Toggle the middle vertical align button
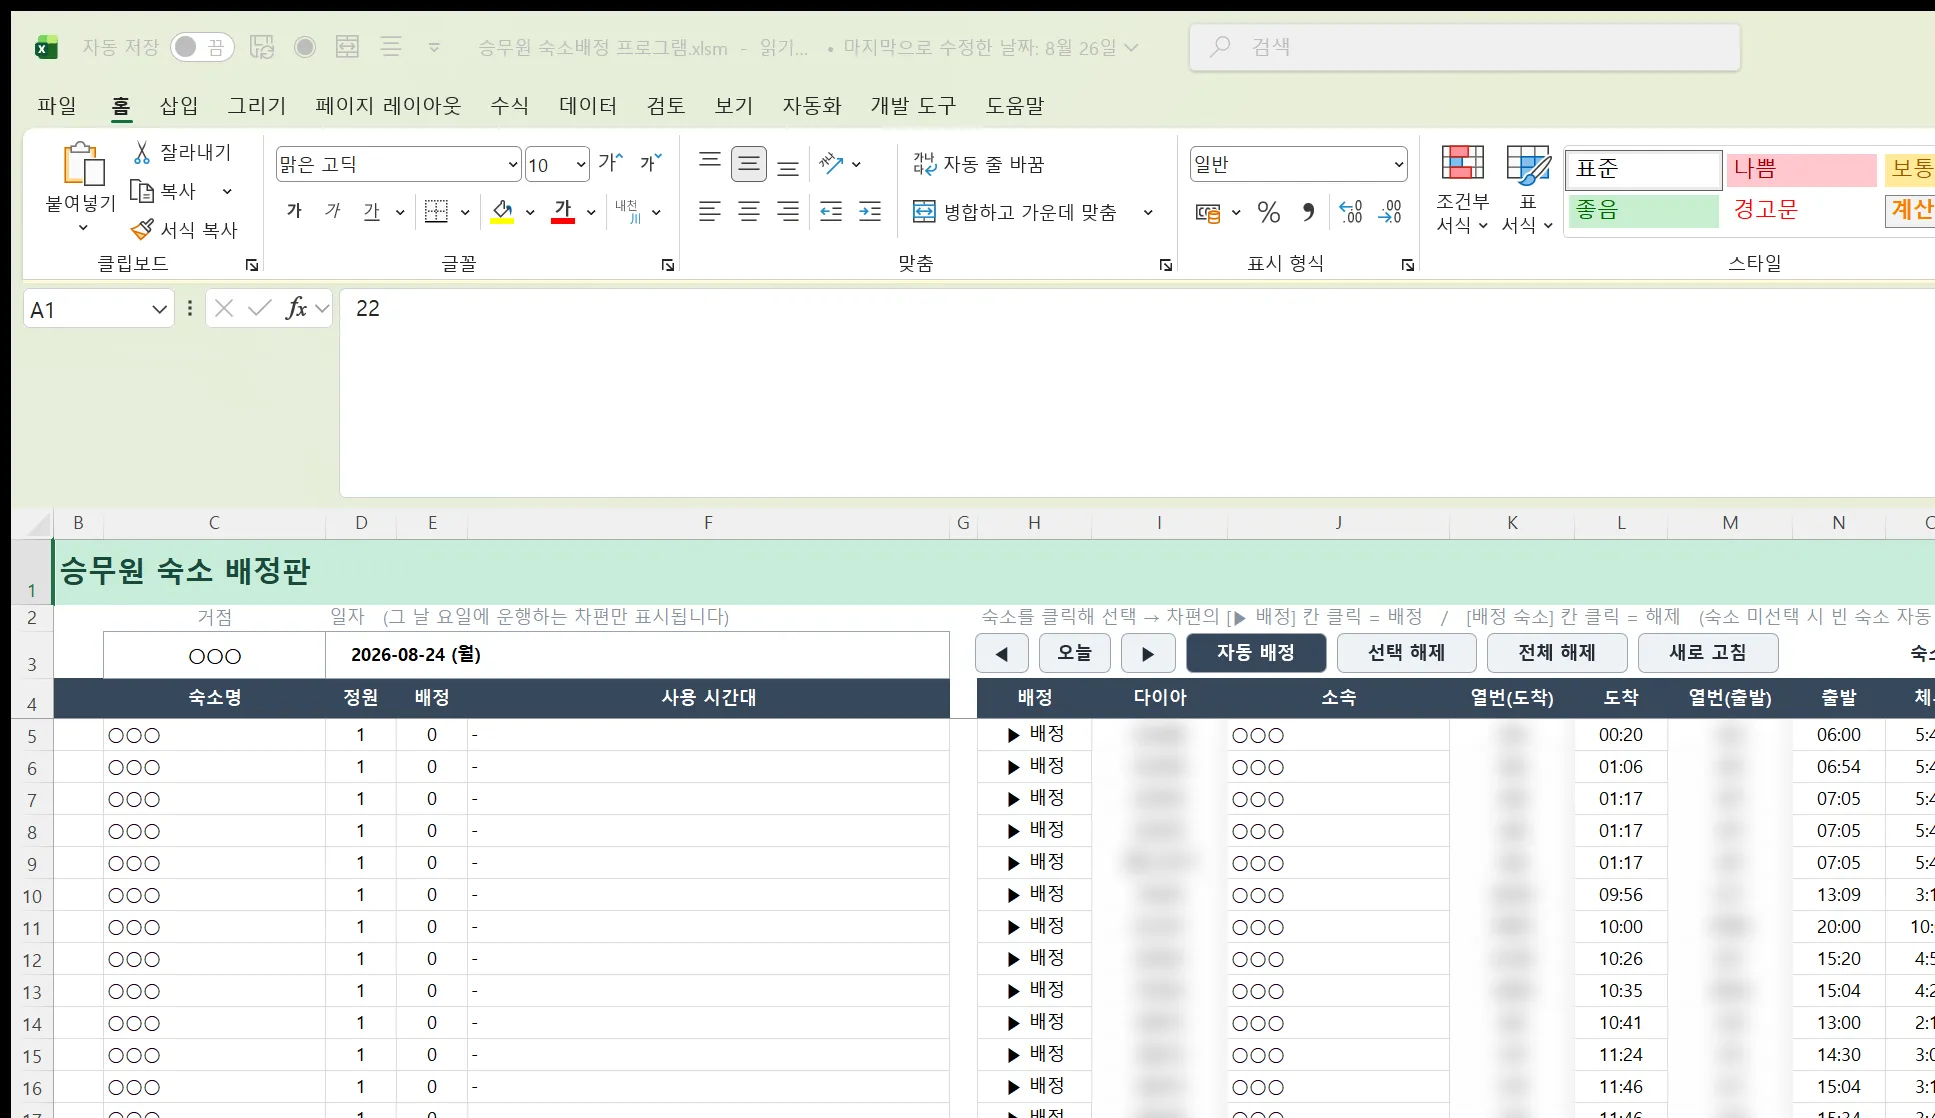Image resolution: width=1935 pixels, height=1118 pixels. 749,163
